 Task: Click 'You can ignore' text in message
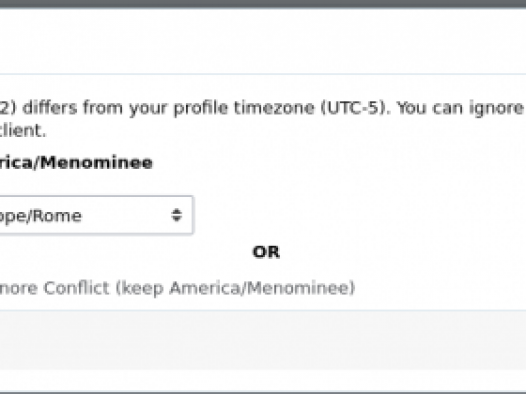(x=460, y=108)
